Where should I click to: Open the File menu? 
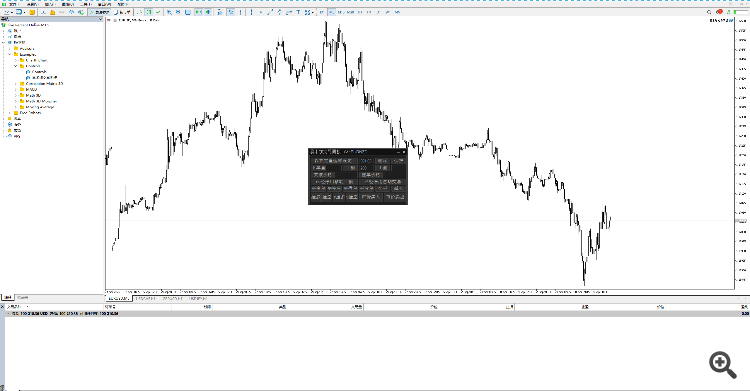(x=12, y=4)
